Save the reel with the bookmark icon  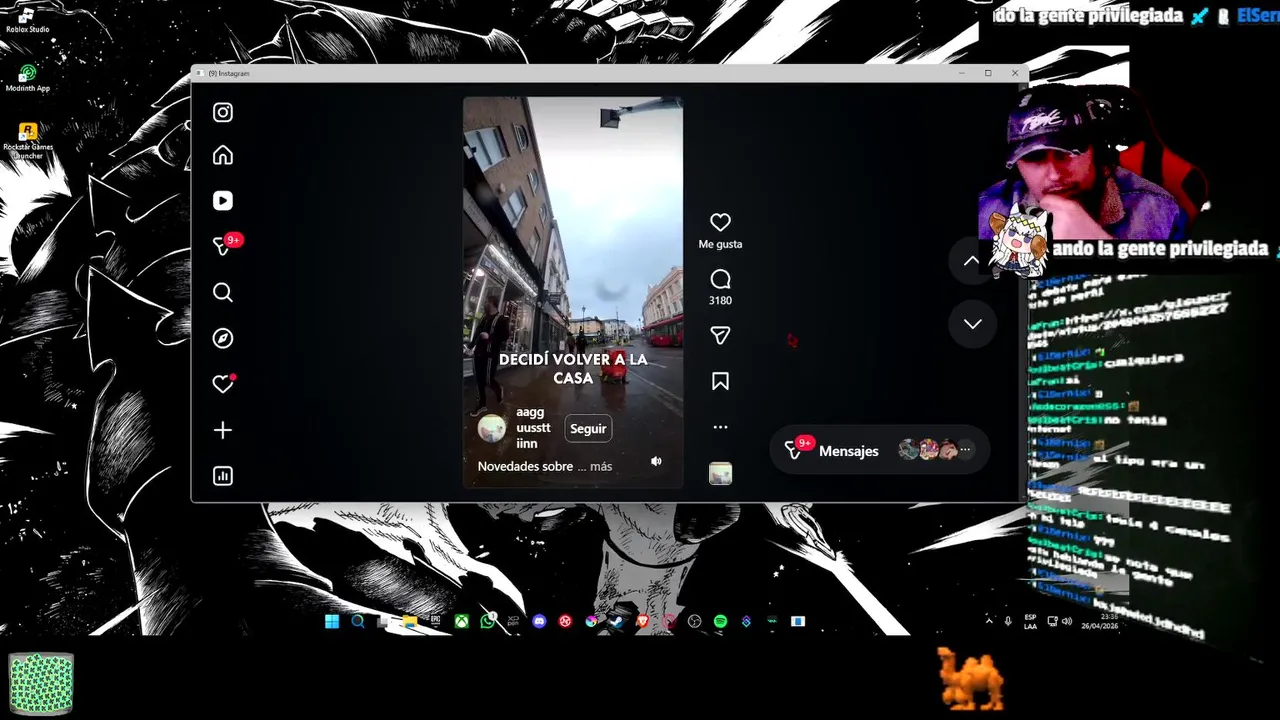tap(720, 381)
